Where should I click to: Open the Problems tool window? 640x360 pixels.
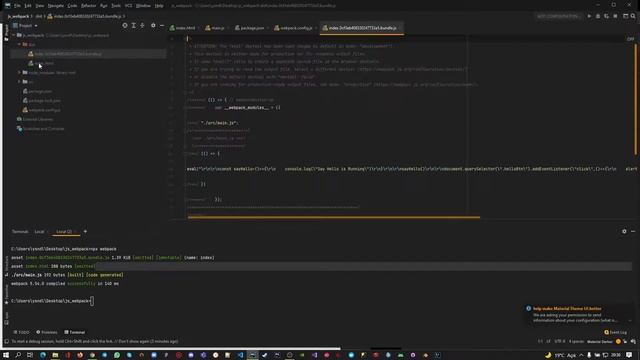coord(47,332)
